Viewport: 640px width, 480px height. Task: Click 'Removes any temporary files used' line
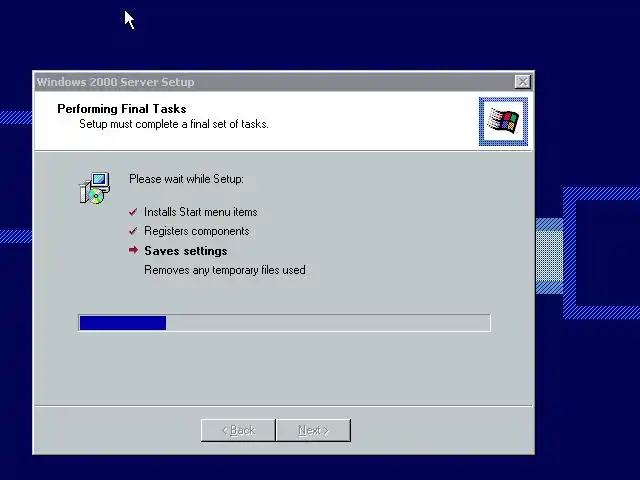[x=224, y=270]
